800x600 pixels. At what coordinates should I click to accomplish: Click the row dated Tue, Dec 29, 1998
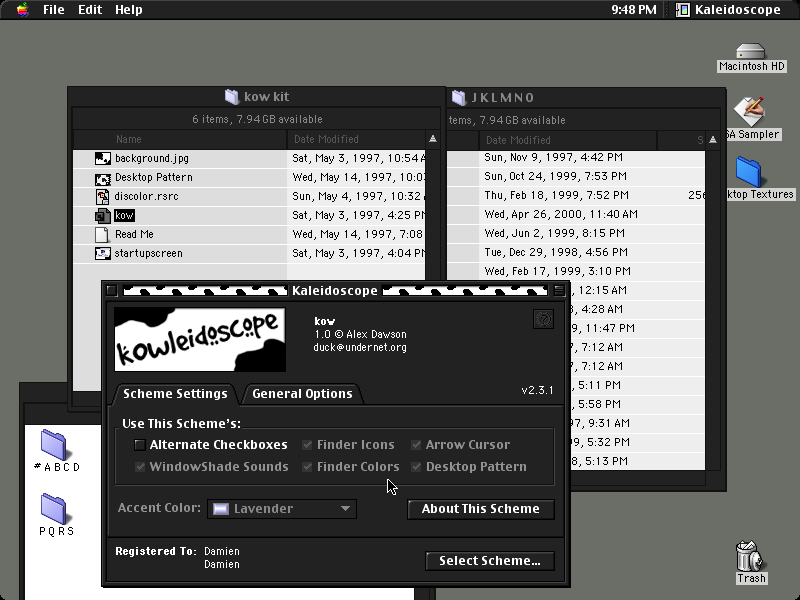pyautogui.click(x=576, y=252)
